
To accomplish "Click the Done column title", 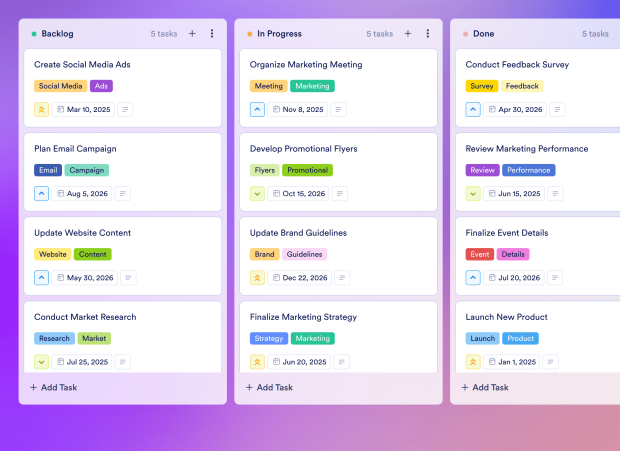I will click(x=484, y=34).
